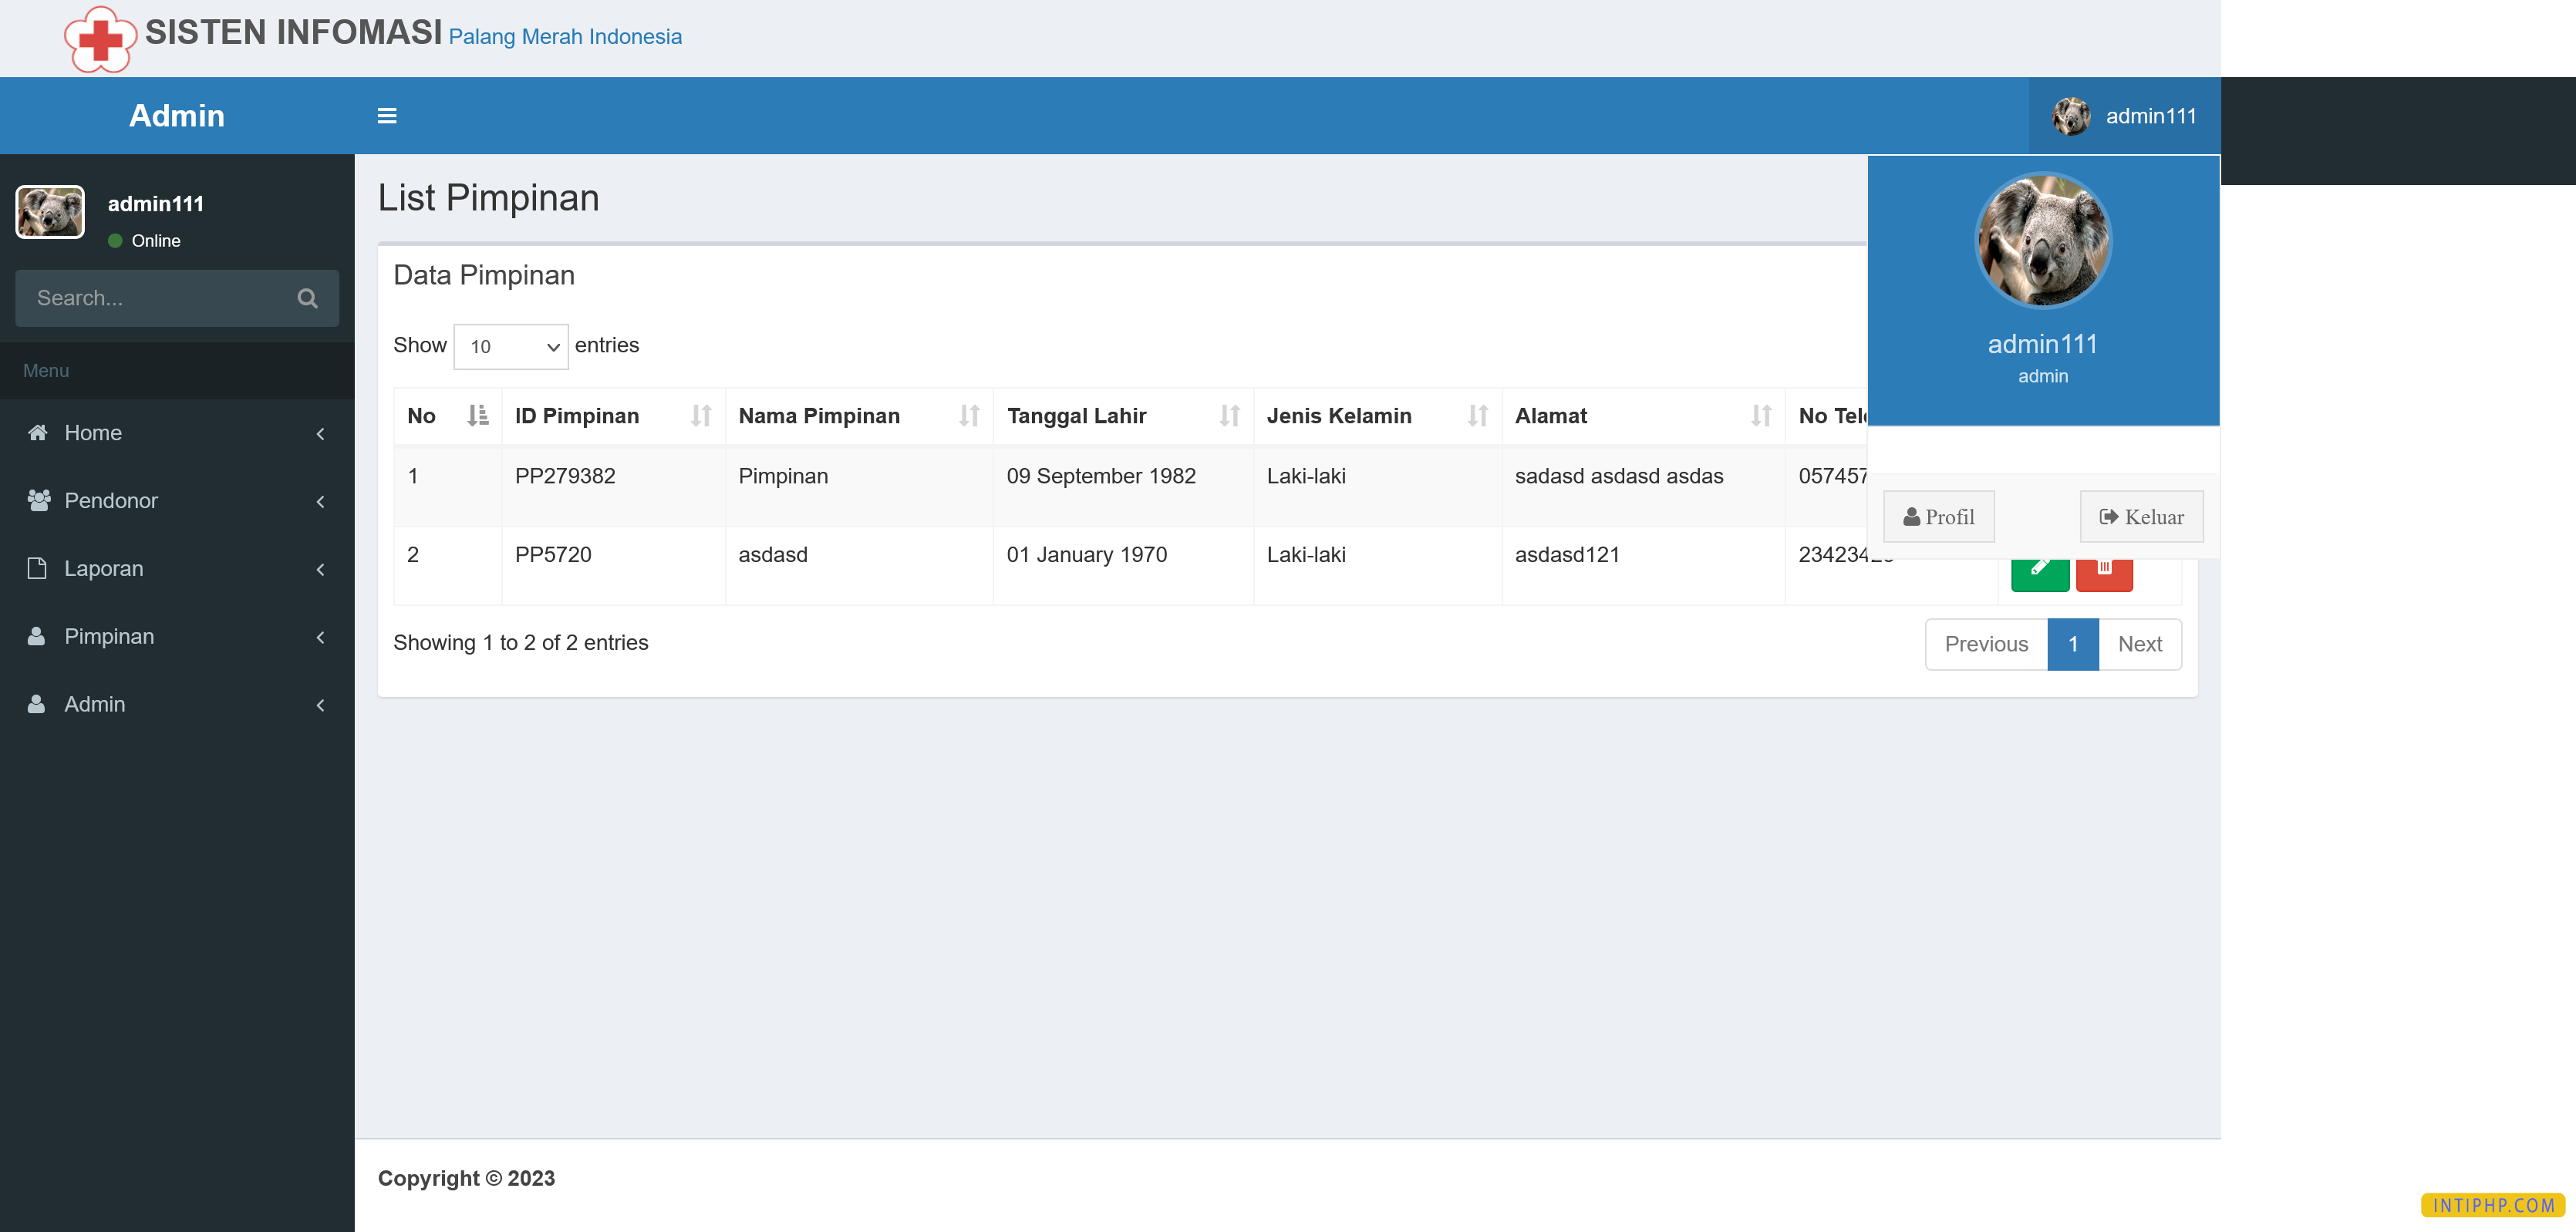
Task: Go to pagination page 1
Action: click(2072, 644)
